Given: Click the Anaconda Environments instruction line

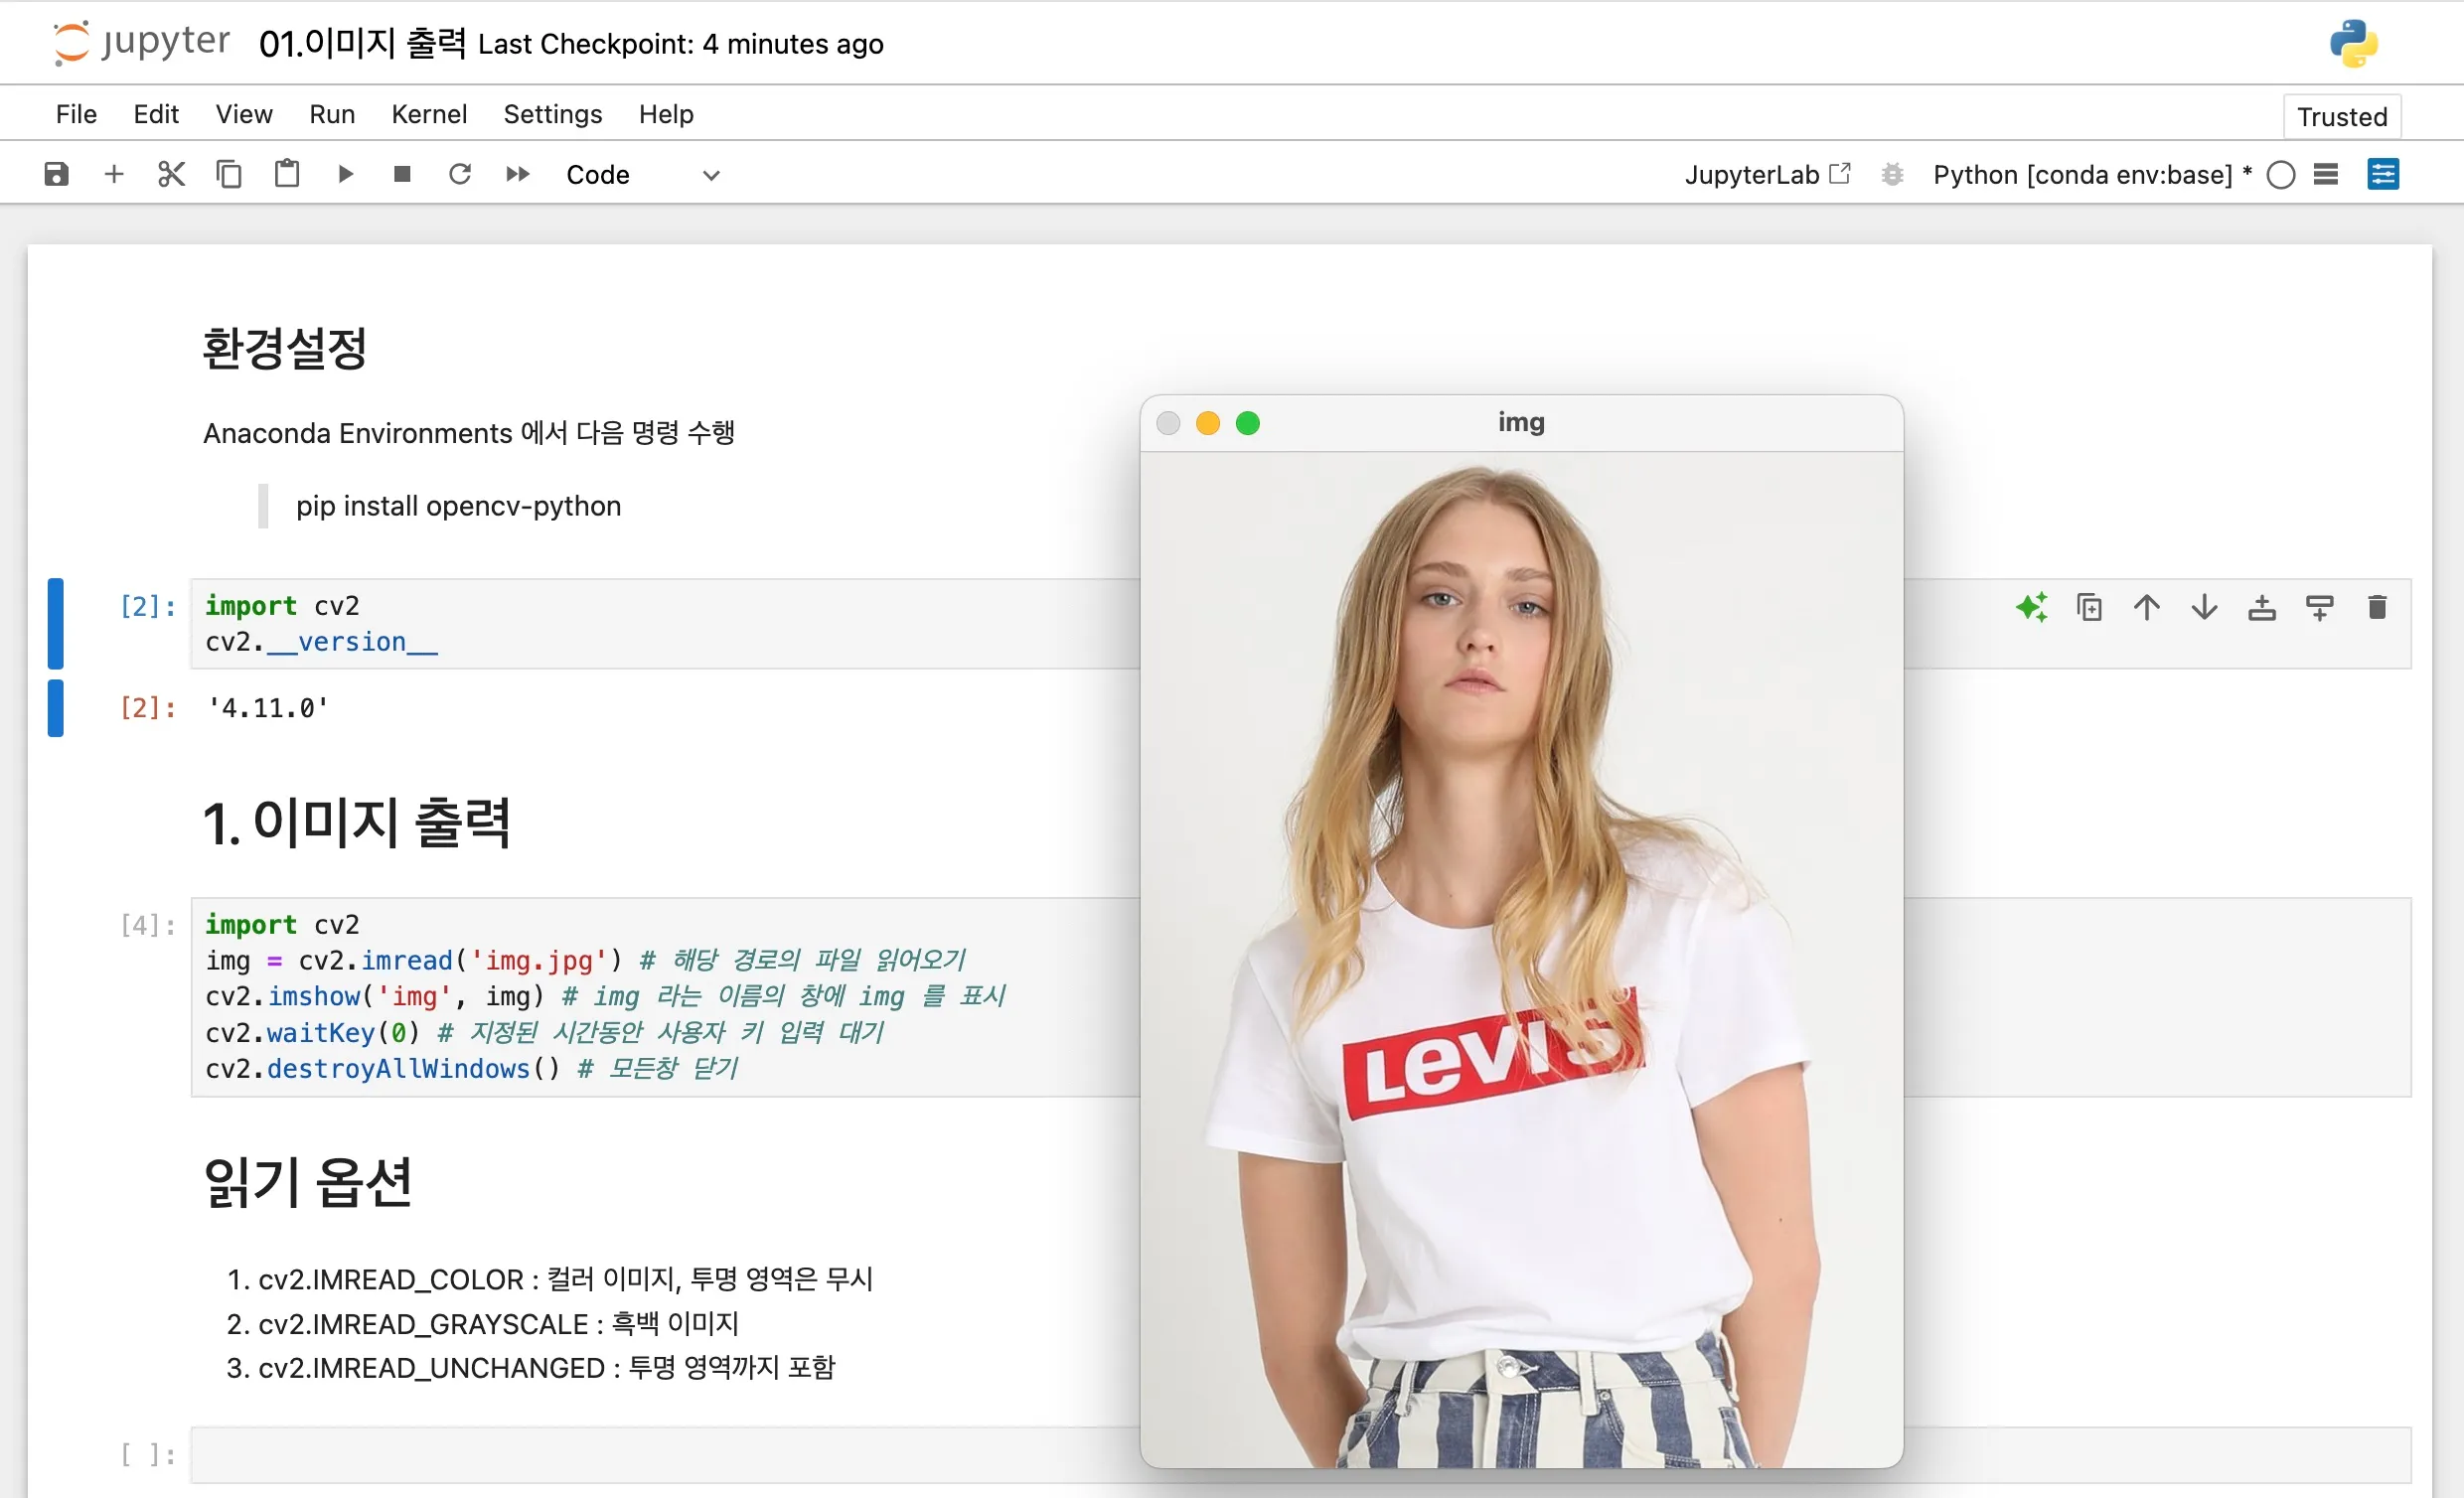Looking at the screenshot, I should click(469, 433).
